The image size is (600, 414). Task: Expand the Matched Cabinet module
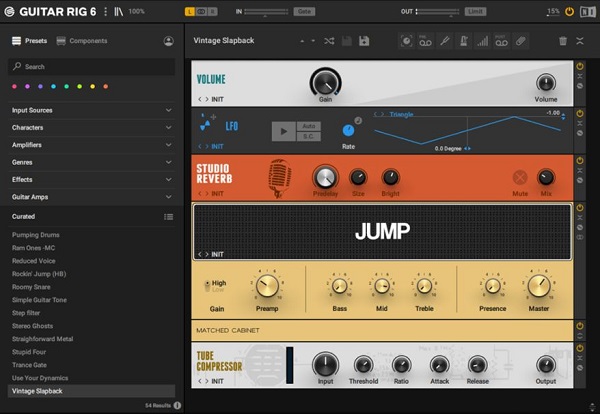coord(580,336)
